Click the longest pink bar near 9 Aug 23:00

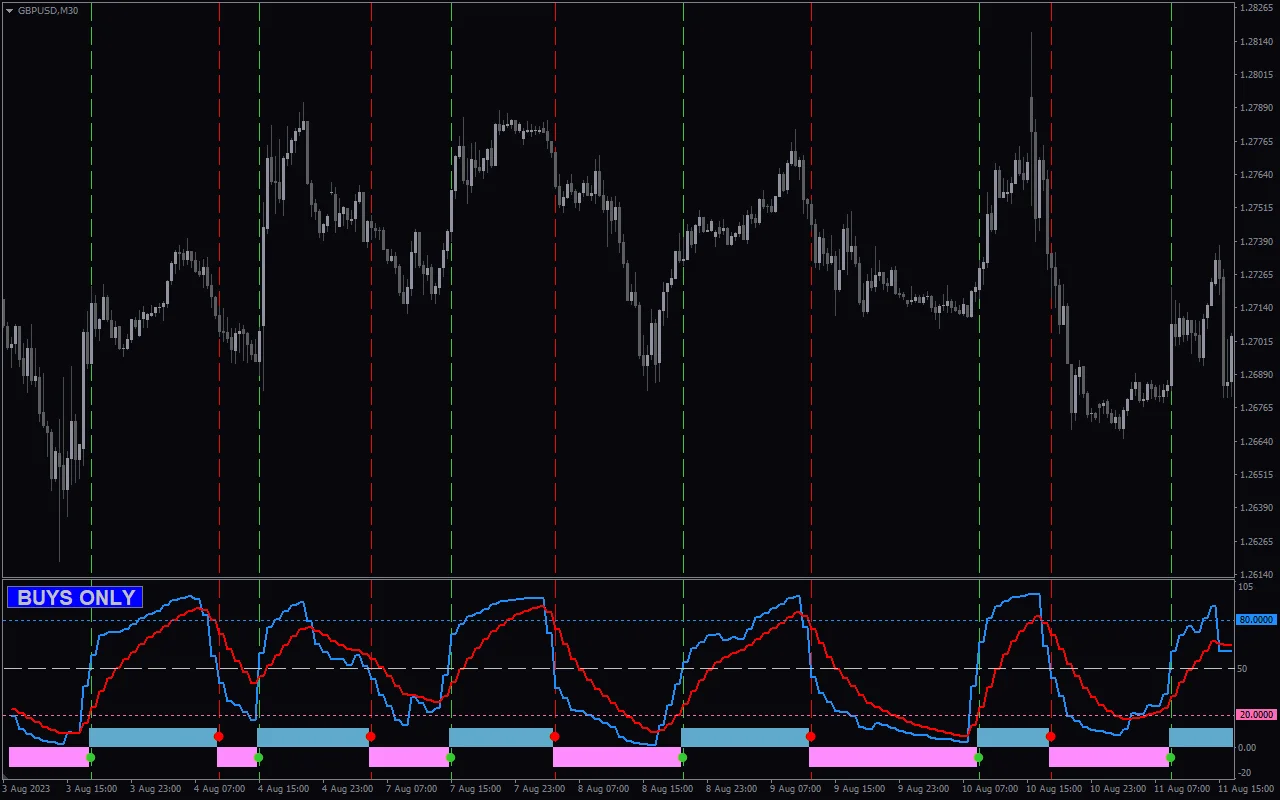click(893, 757)
